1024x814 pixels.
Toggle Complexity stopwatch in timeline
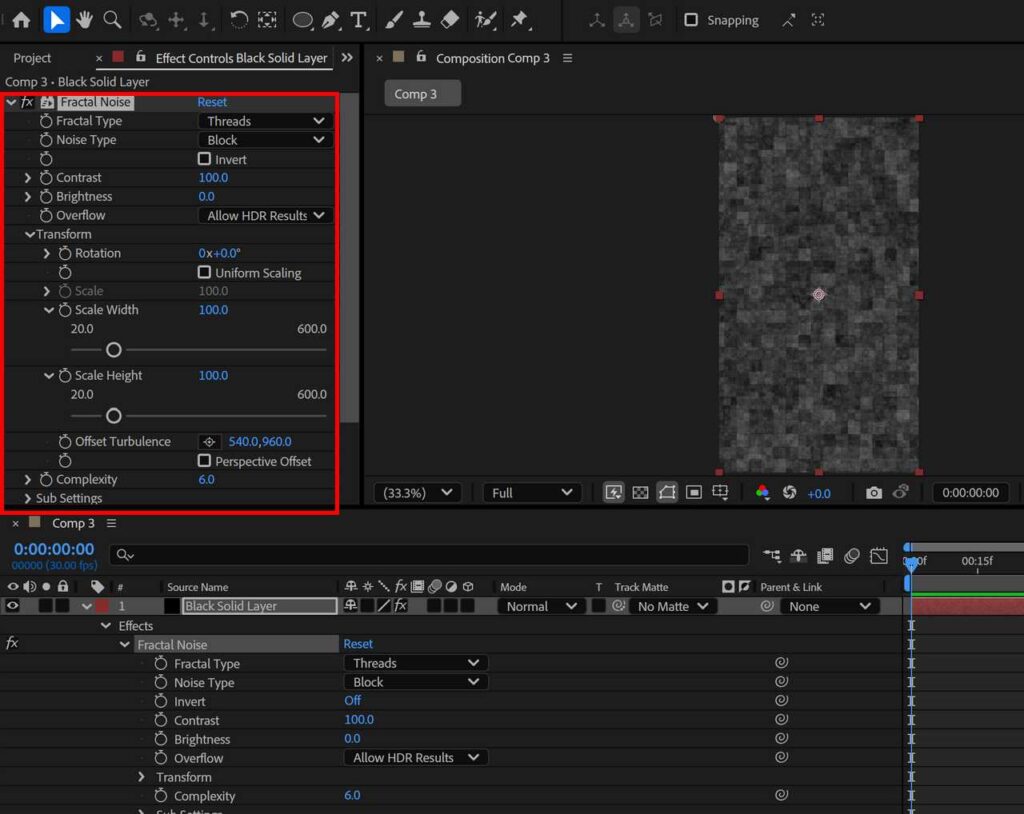click(x=161, y=795)
